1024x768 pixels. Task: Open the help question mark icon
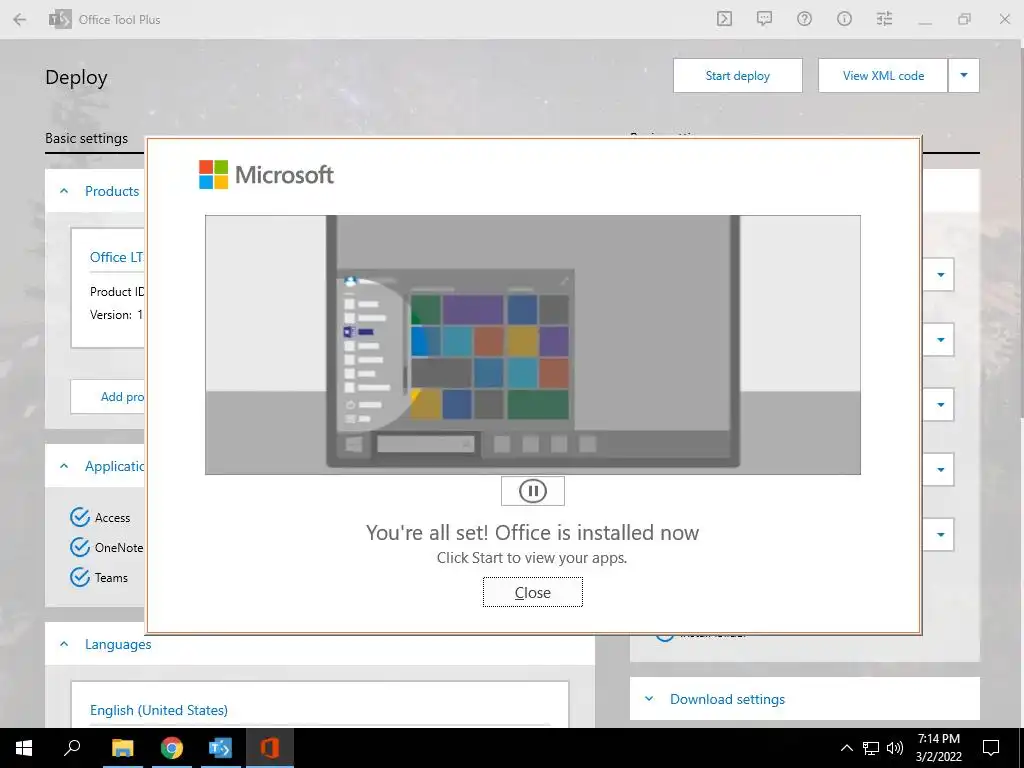click(x=804, y=19)
